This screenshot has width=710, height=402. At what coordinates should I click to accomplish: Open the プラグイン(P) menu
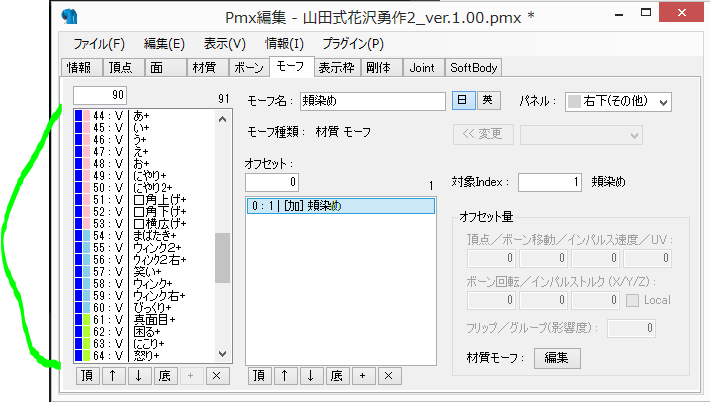[x=353, y=44]
